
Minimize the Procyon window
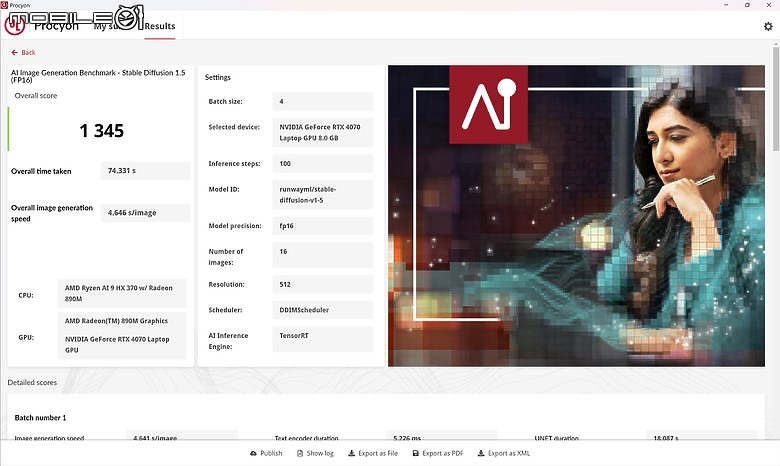point(726,5)
